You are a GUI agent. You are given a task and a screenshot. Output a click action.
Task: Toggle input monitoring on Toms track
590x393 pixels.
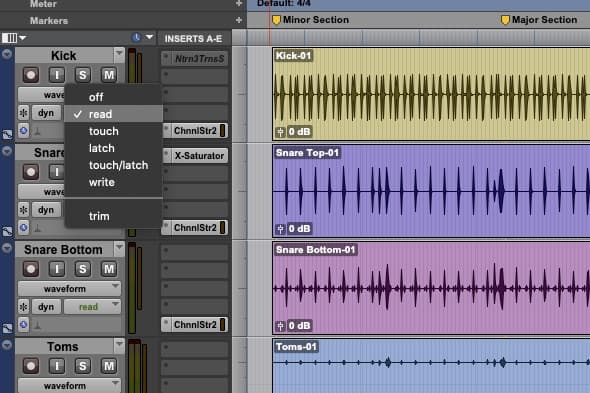[x=57, y=366]
